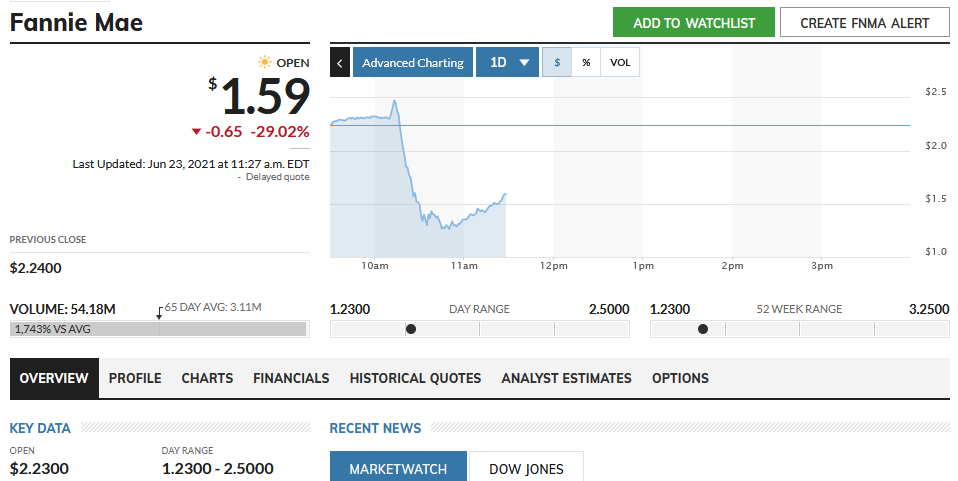This screenshot has height=481, width=958.
Task: Click the 52 WEEK RANGE label
Action: tap(799, 309)
